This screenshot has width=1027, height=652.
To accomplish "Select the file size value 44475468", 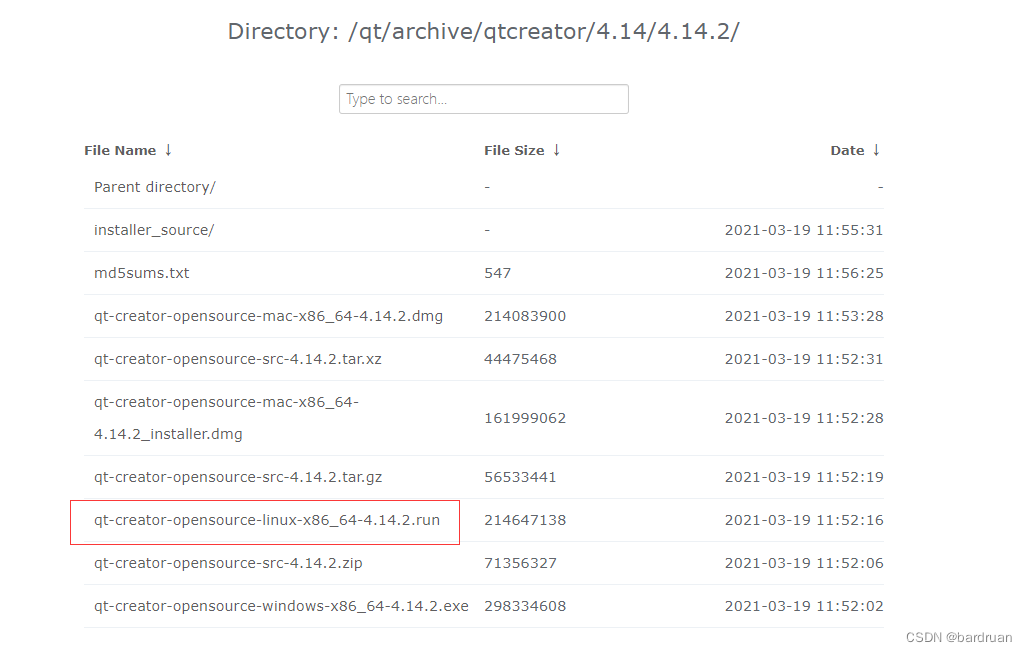I will pos(521,359).
